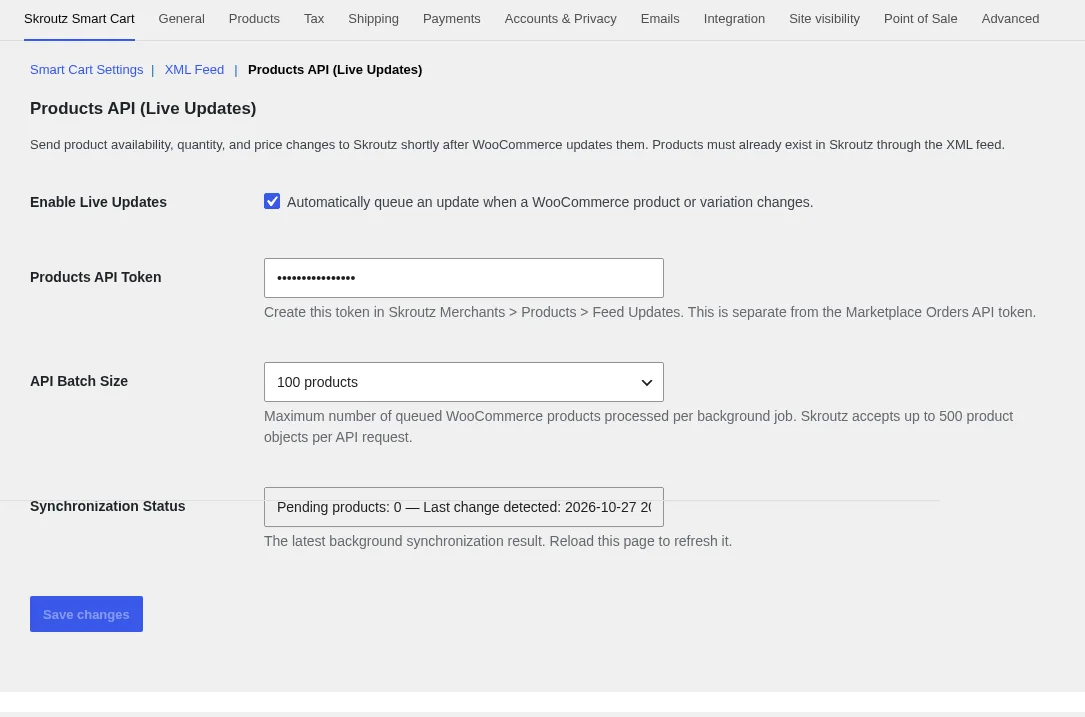Save changes to the settings
Image resolution: width=1085 pixels, height=717 pixels.
(x=86, y=614)
